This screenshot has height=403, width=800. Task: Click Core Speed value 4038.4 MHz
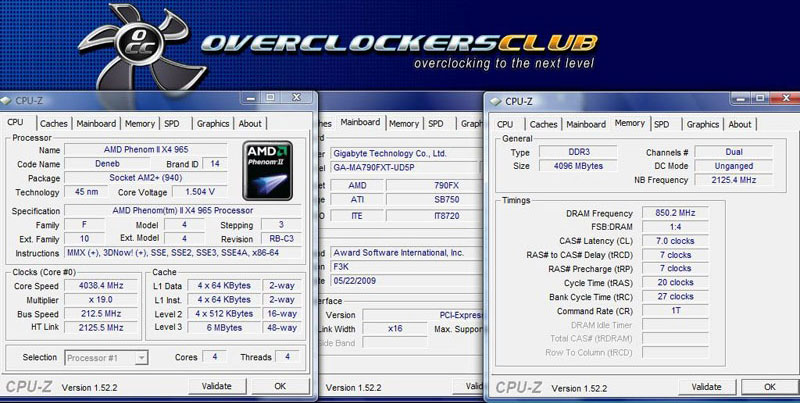pos(101,286)
